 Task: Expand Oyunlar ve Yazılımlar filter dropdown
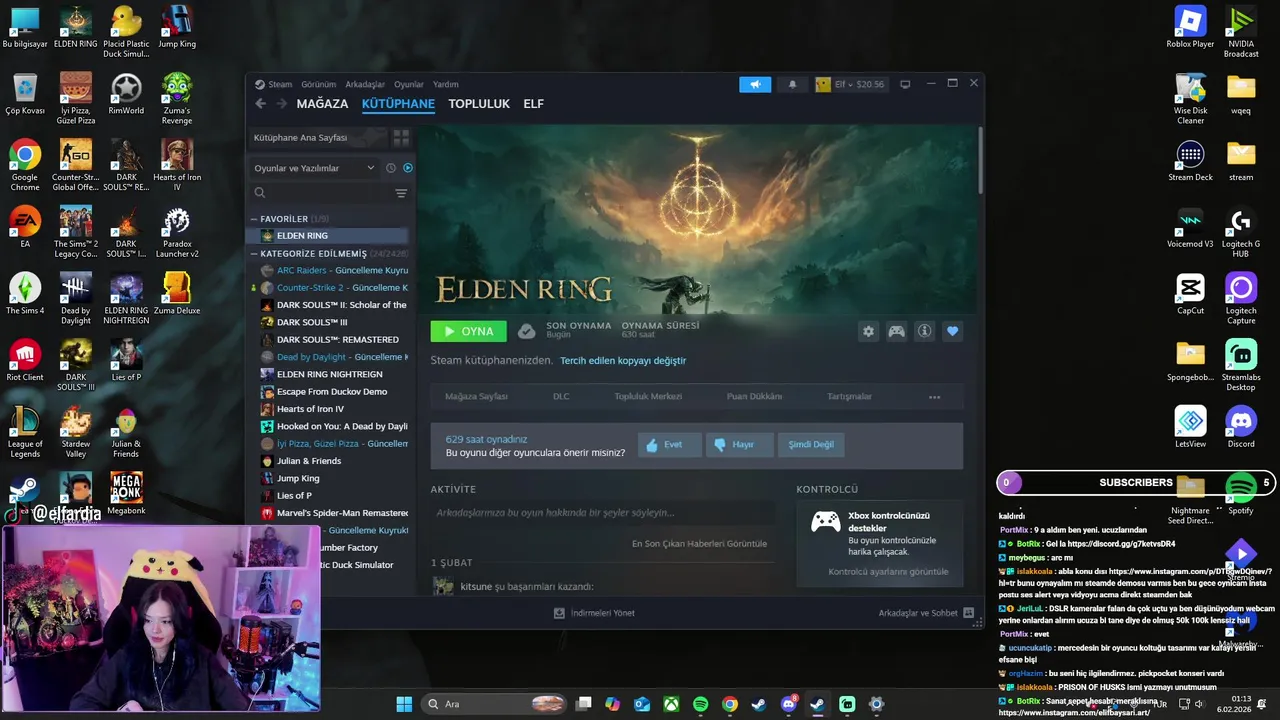pos(314,168)
